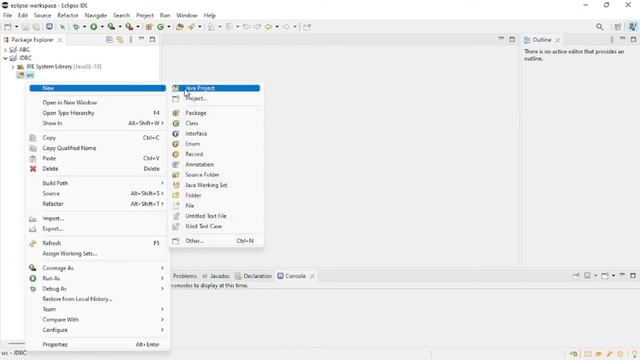This screenshot has height=360, width=640.
Task: Open the Back history dropdown arrow
Action: [277, 27]
